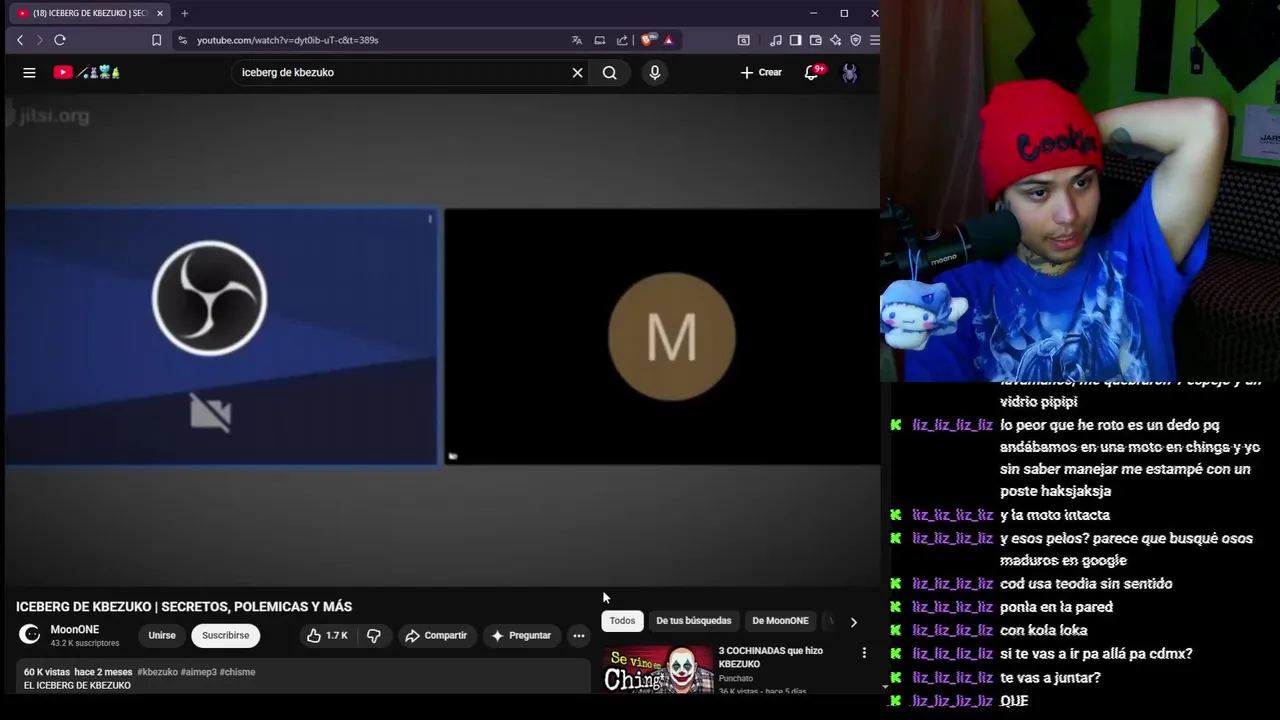1280x720 pixels.
Task: Click the Preguntar AI button
Action: coord(521,635)
